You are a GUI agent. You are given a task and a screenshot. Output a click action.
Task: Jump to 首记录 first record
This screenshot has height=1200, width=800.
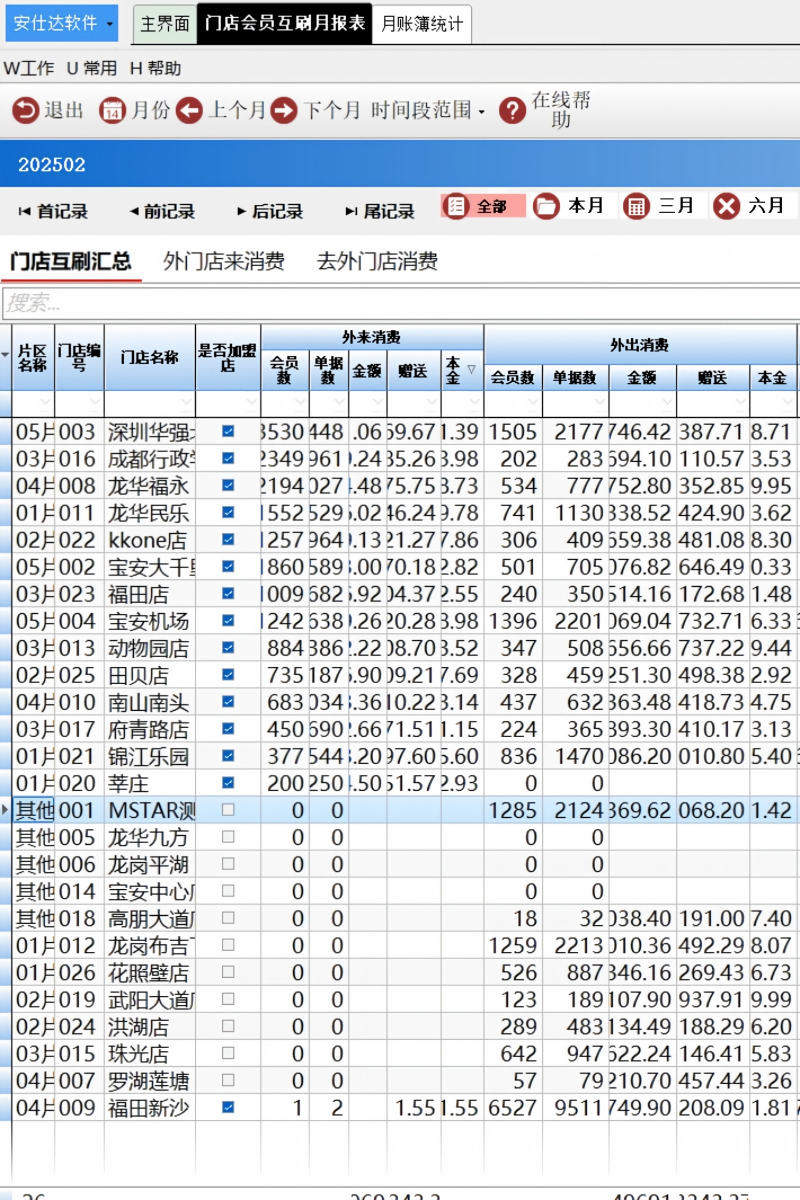coord(53,211)
